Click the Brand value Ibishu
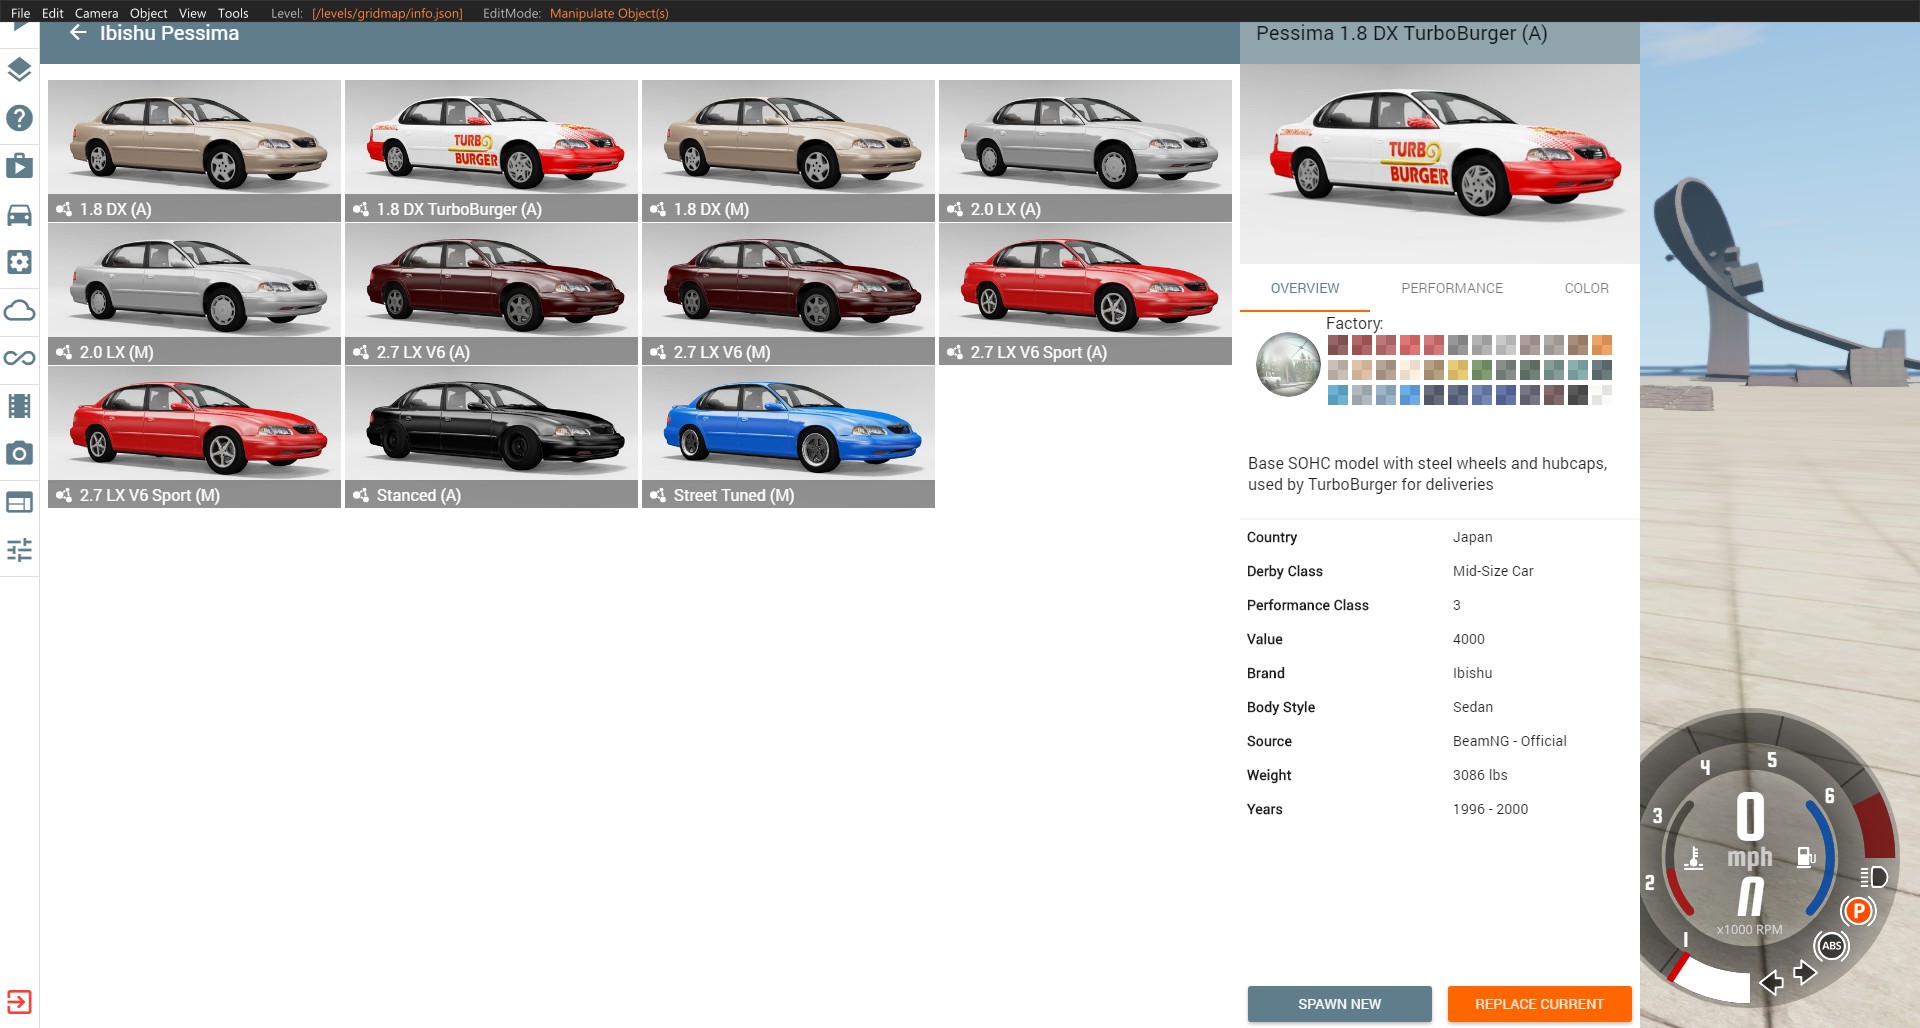Screen dimensions: 1920x1028 (x=1472, y=673)
